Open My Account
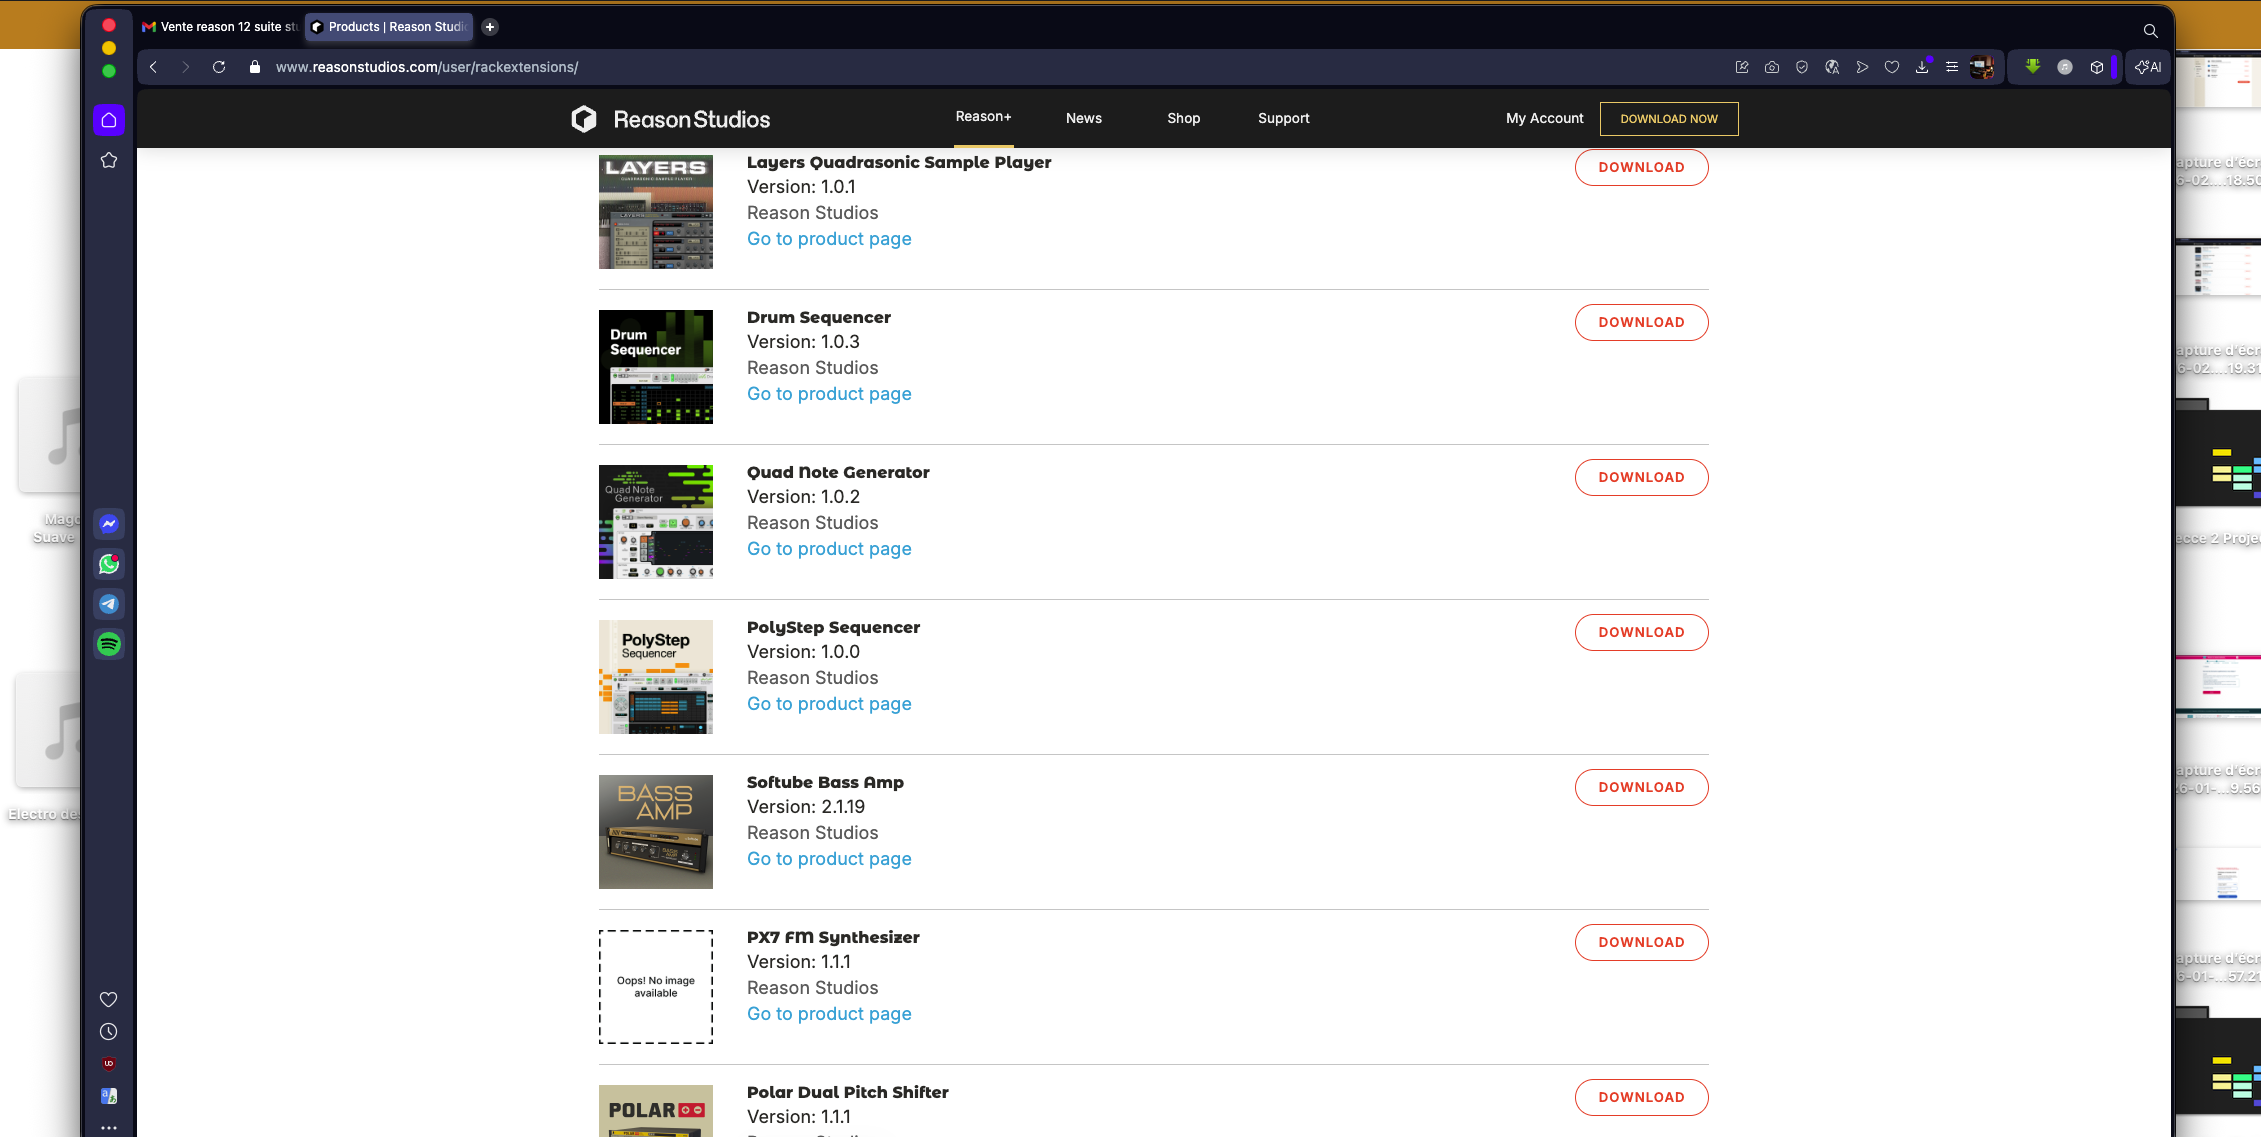The image size is (2261, 1137). coord(1545,118)
